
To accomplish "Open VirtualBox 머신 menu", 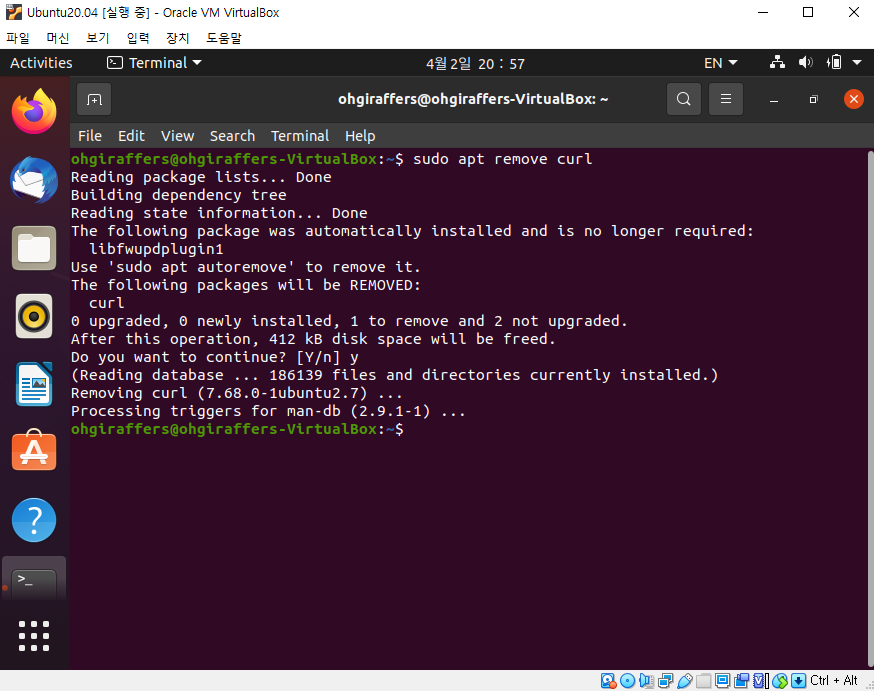I will [58, 37].
